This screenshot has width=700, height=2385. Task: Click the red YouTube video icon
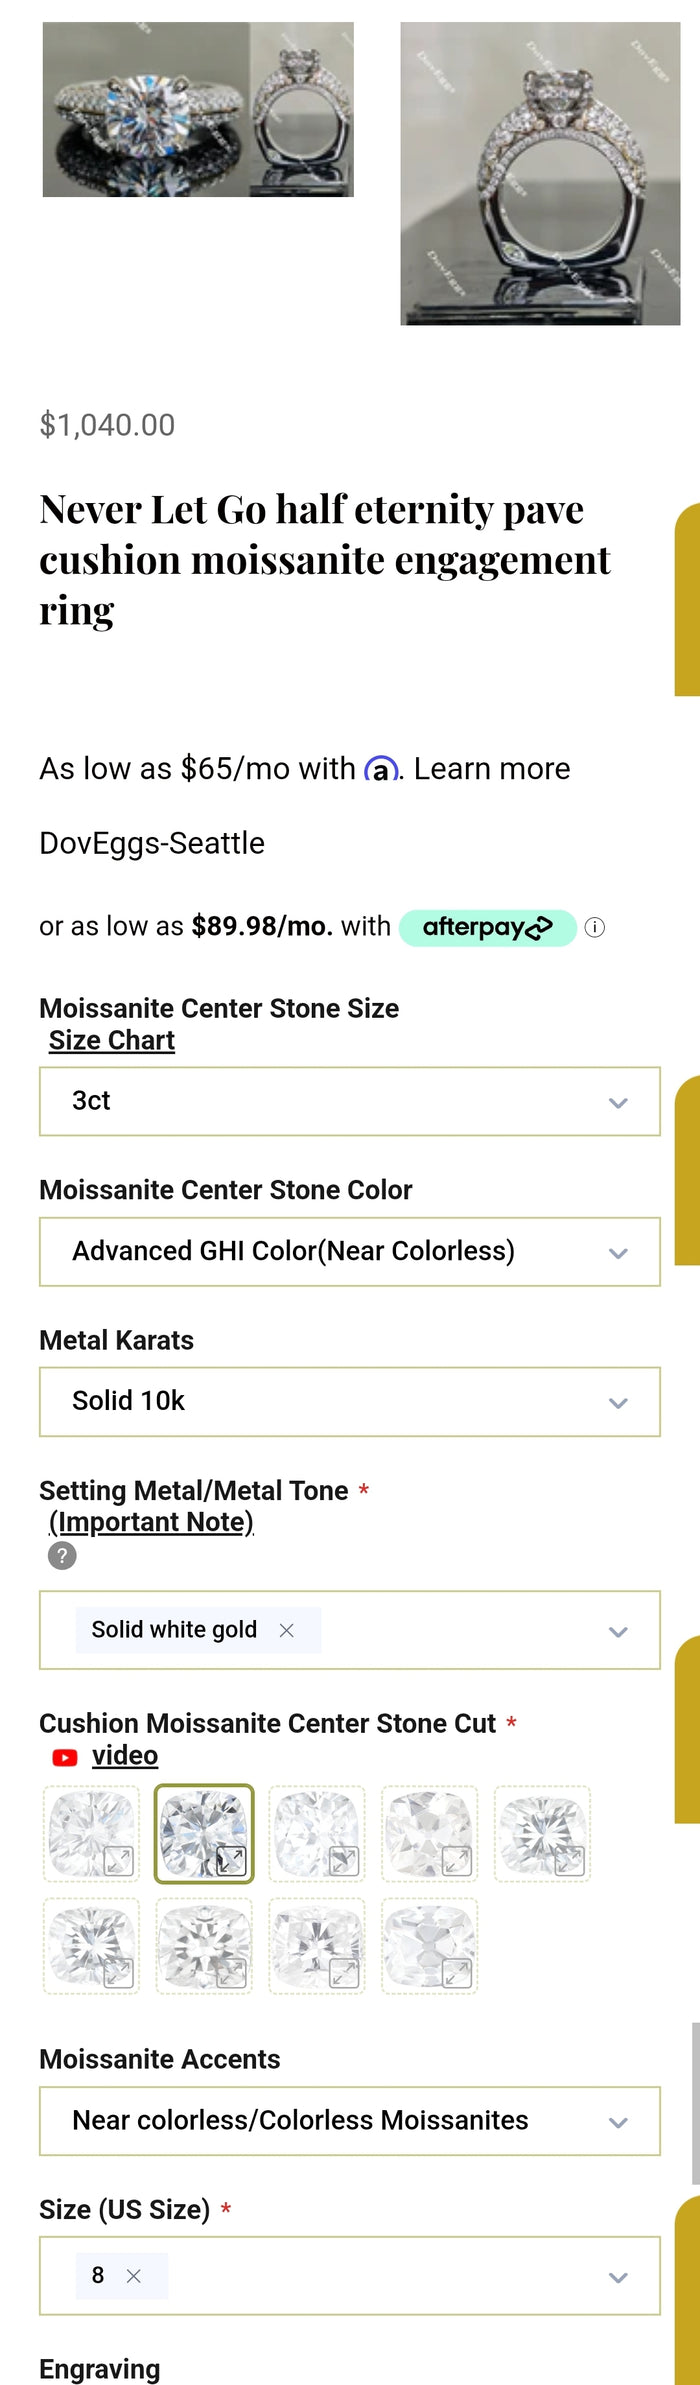click(x=65, y=1757)
